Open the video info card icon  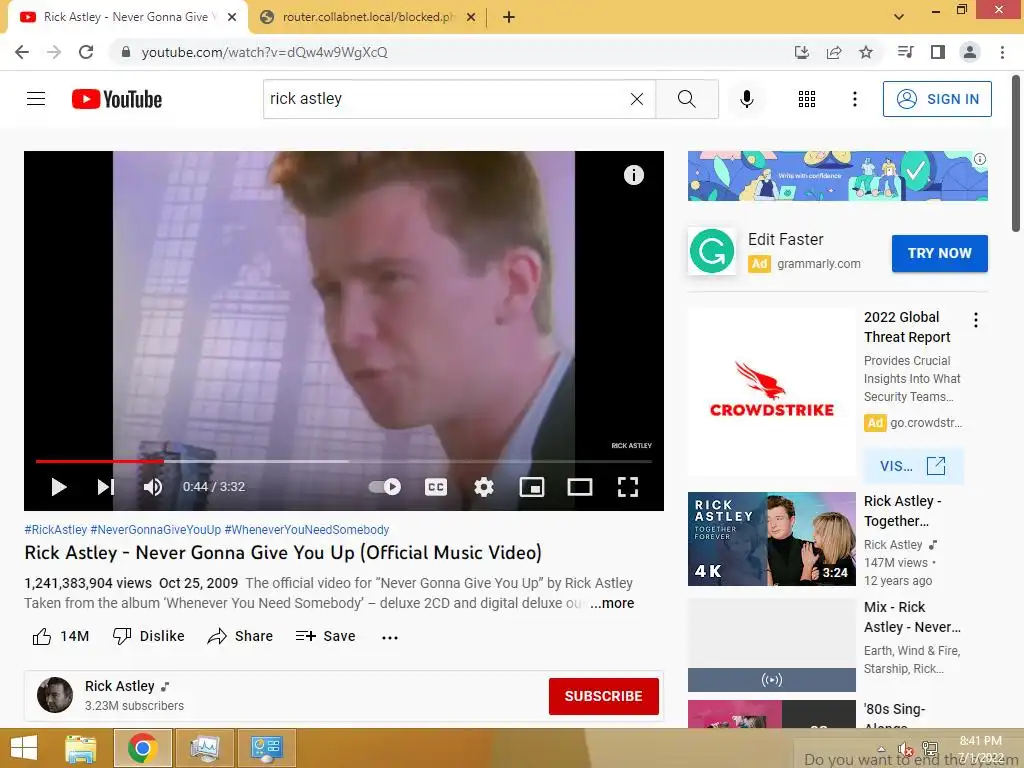click(633, 174)
